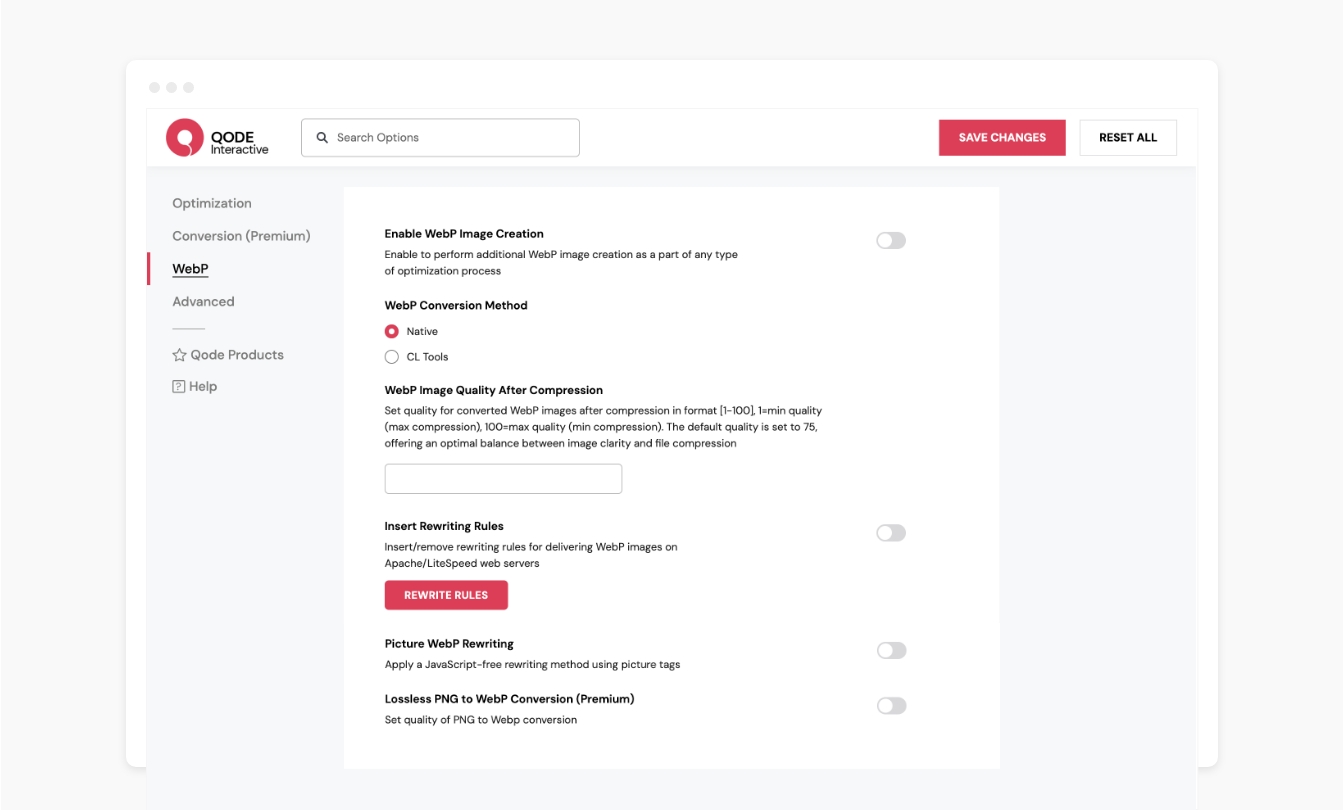Viewport: 1343px width, 810px height.
Task: Click the Qode Interactive logo icon
Action: coord(185,138)
